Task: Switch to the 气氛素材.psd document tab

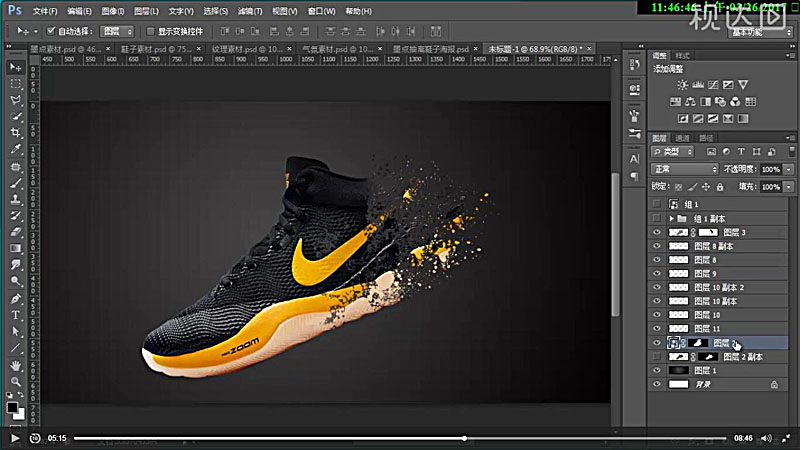Action: point(338,49)
